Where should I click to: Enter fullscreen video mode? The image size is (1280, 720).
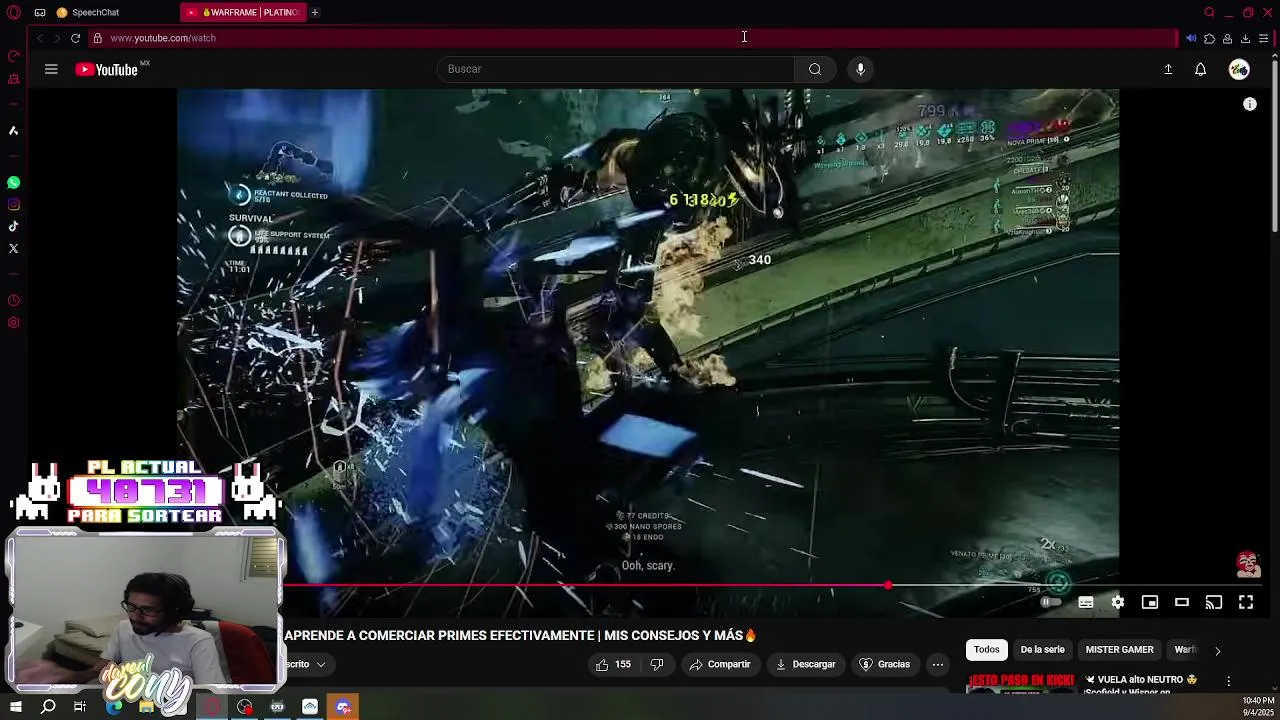[1245, 602]
